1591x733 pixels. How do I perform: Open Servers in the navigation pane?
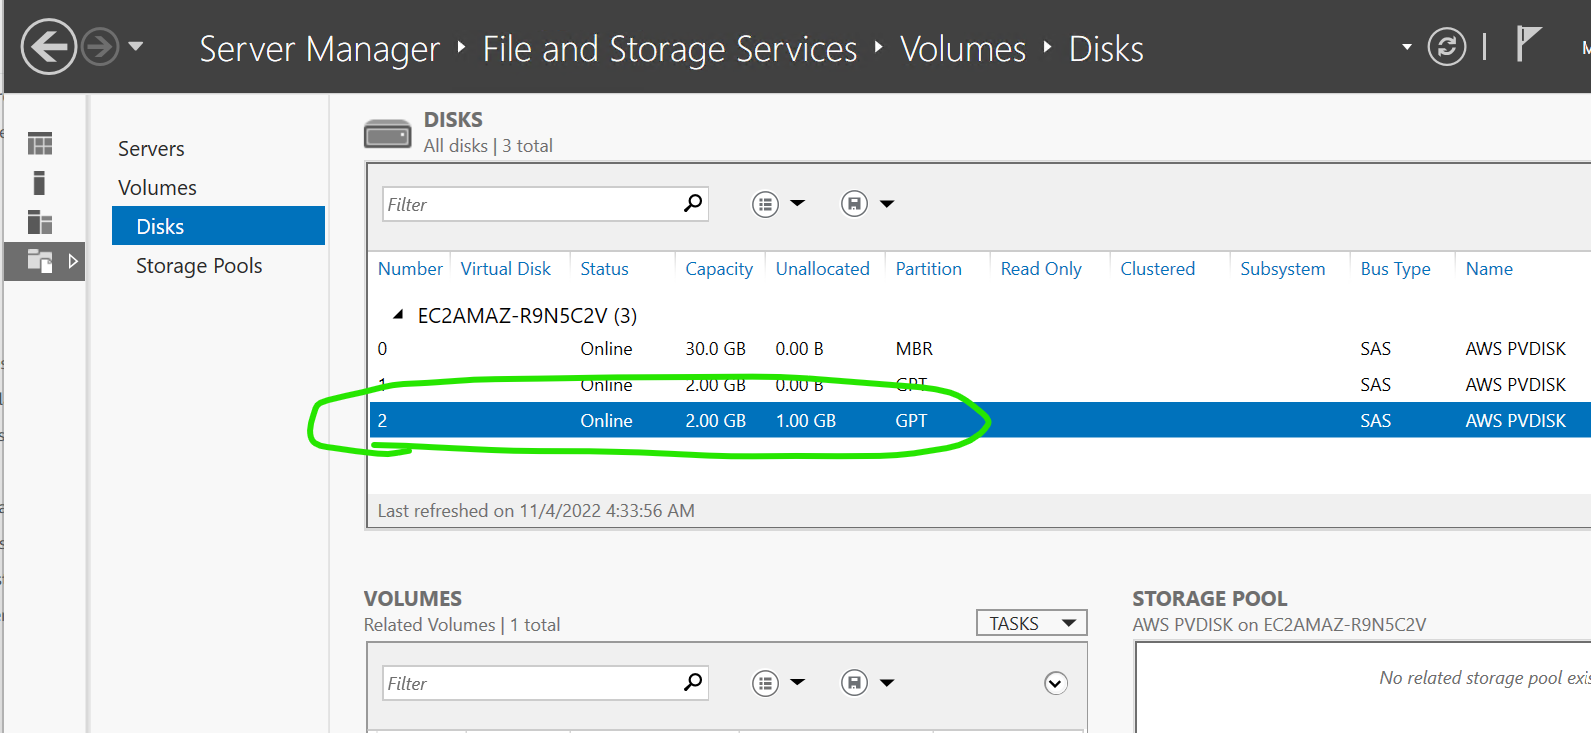151,149
